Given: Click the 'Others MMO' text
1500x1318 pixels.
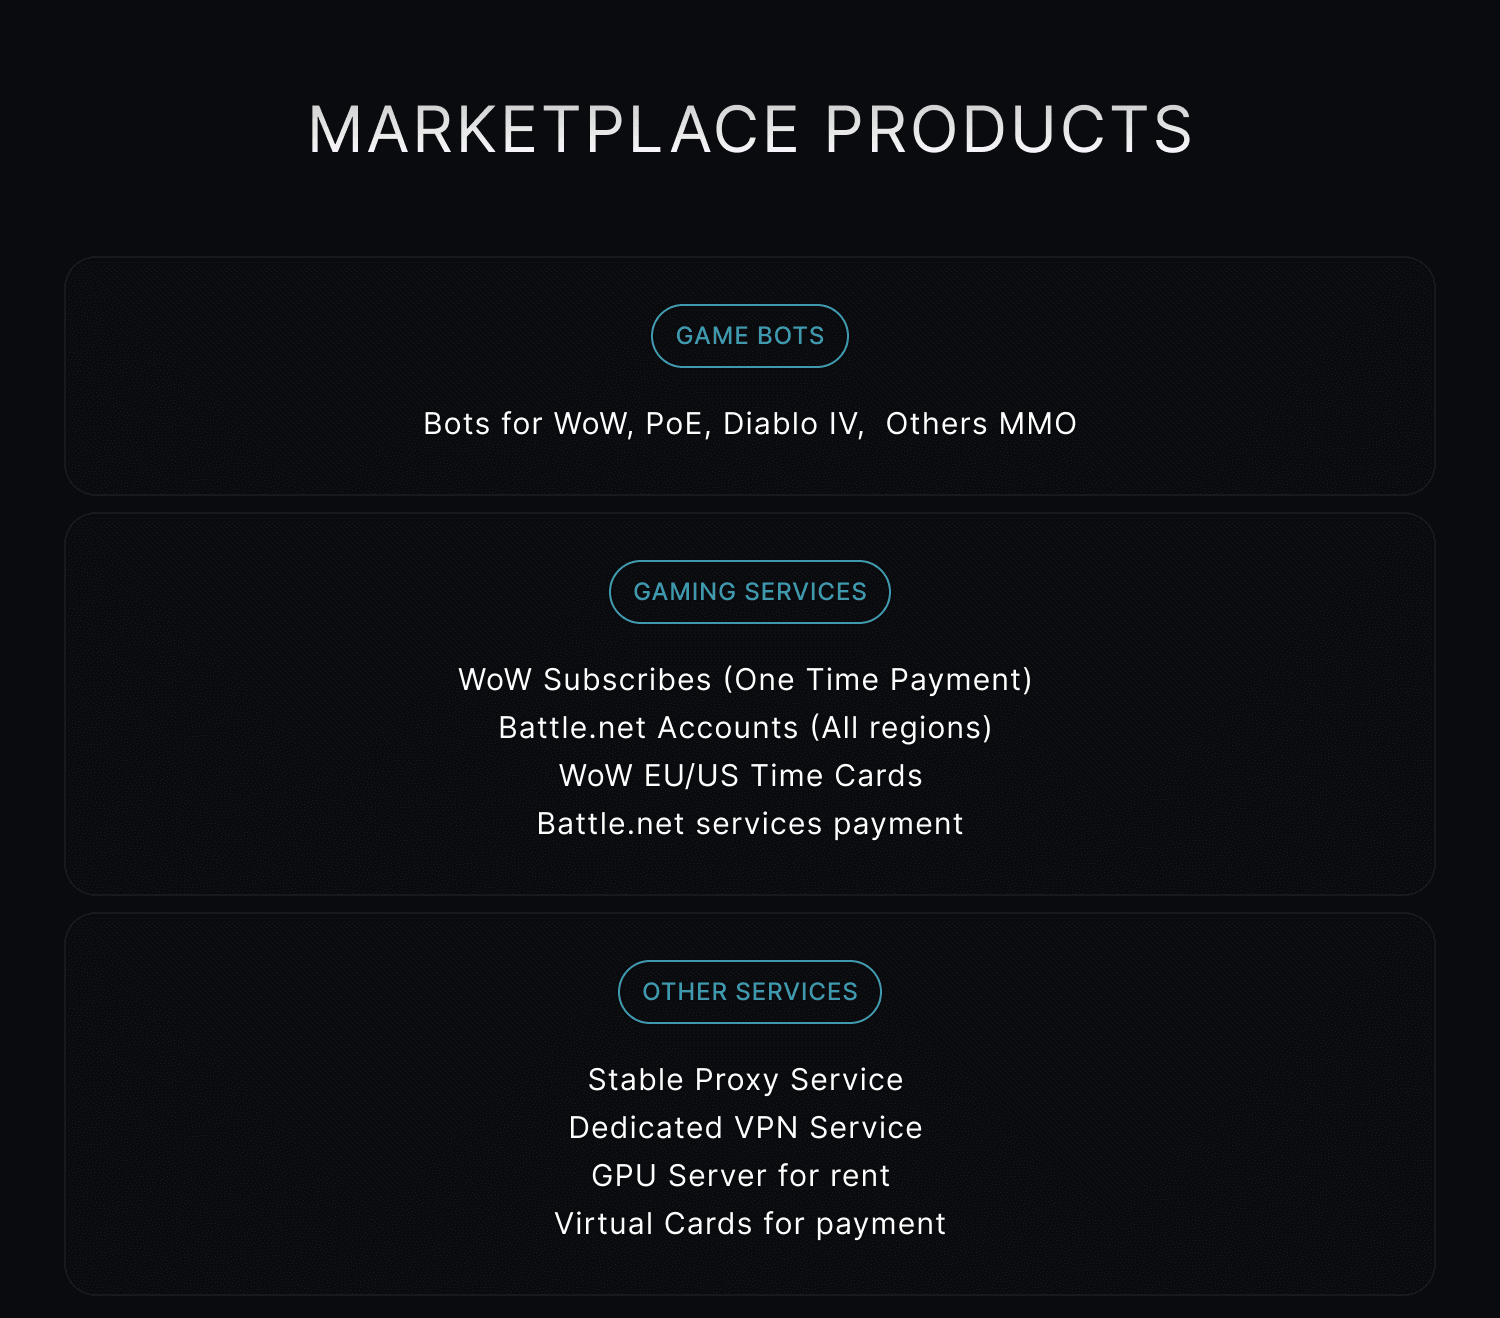Looking at the screenshot, I should coord(981,424).
